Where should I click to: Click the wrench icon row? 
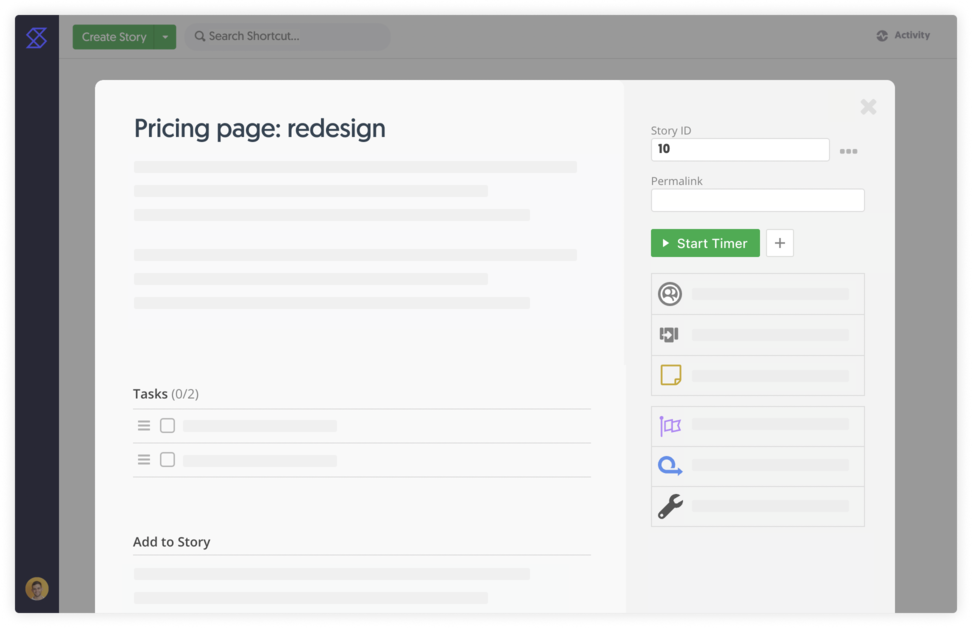(x=670, y=507)
